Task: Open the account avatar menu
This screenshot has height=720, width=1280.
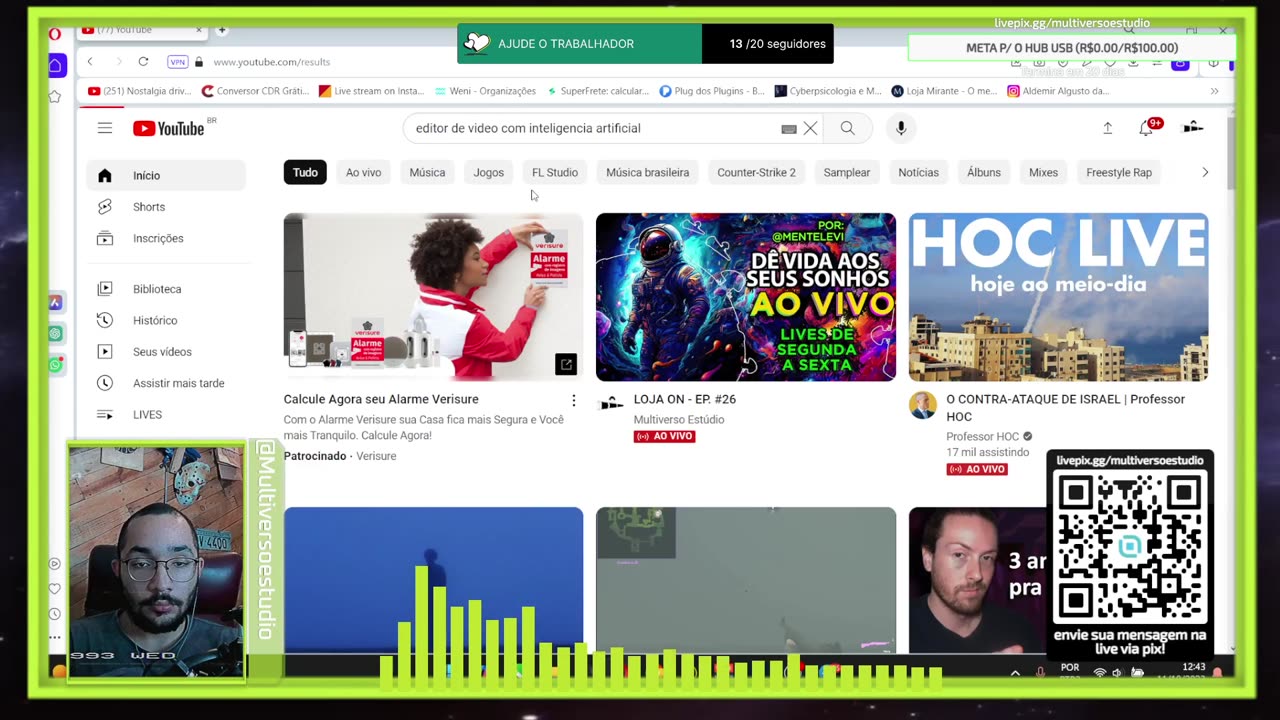Action: point(1192,127)
